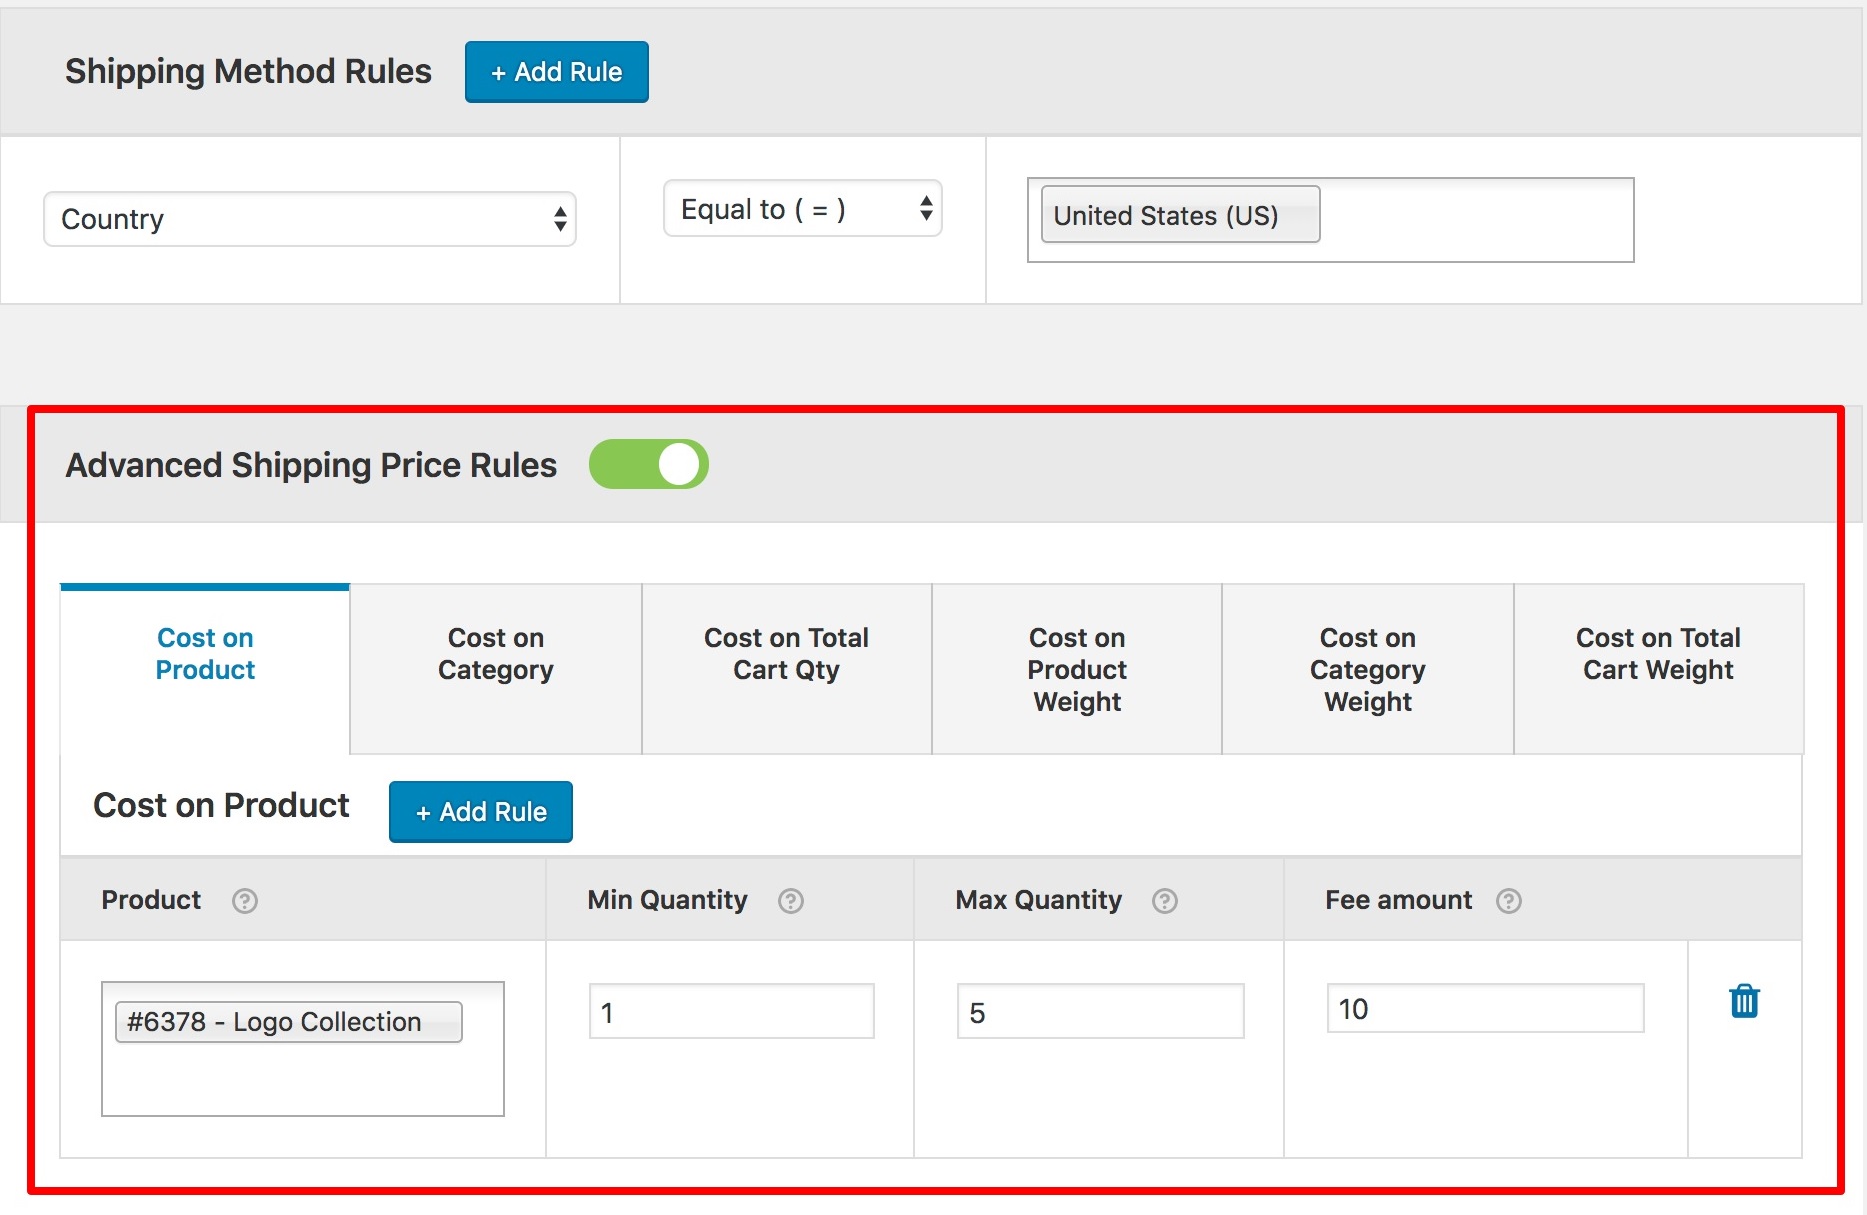
Task: Click the Min Quantity help icon
Action: [790, 901]
